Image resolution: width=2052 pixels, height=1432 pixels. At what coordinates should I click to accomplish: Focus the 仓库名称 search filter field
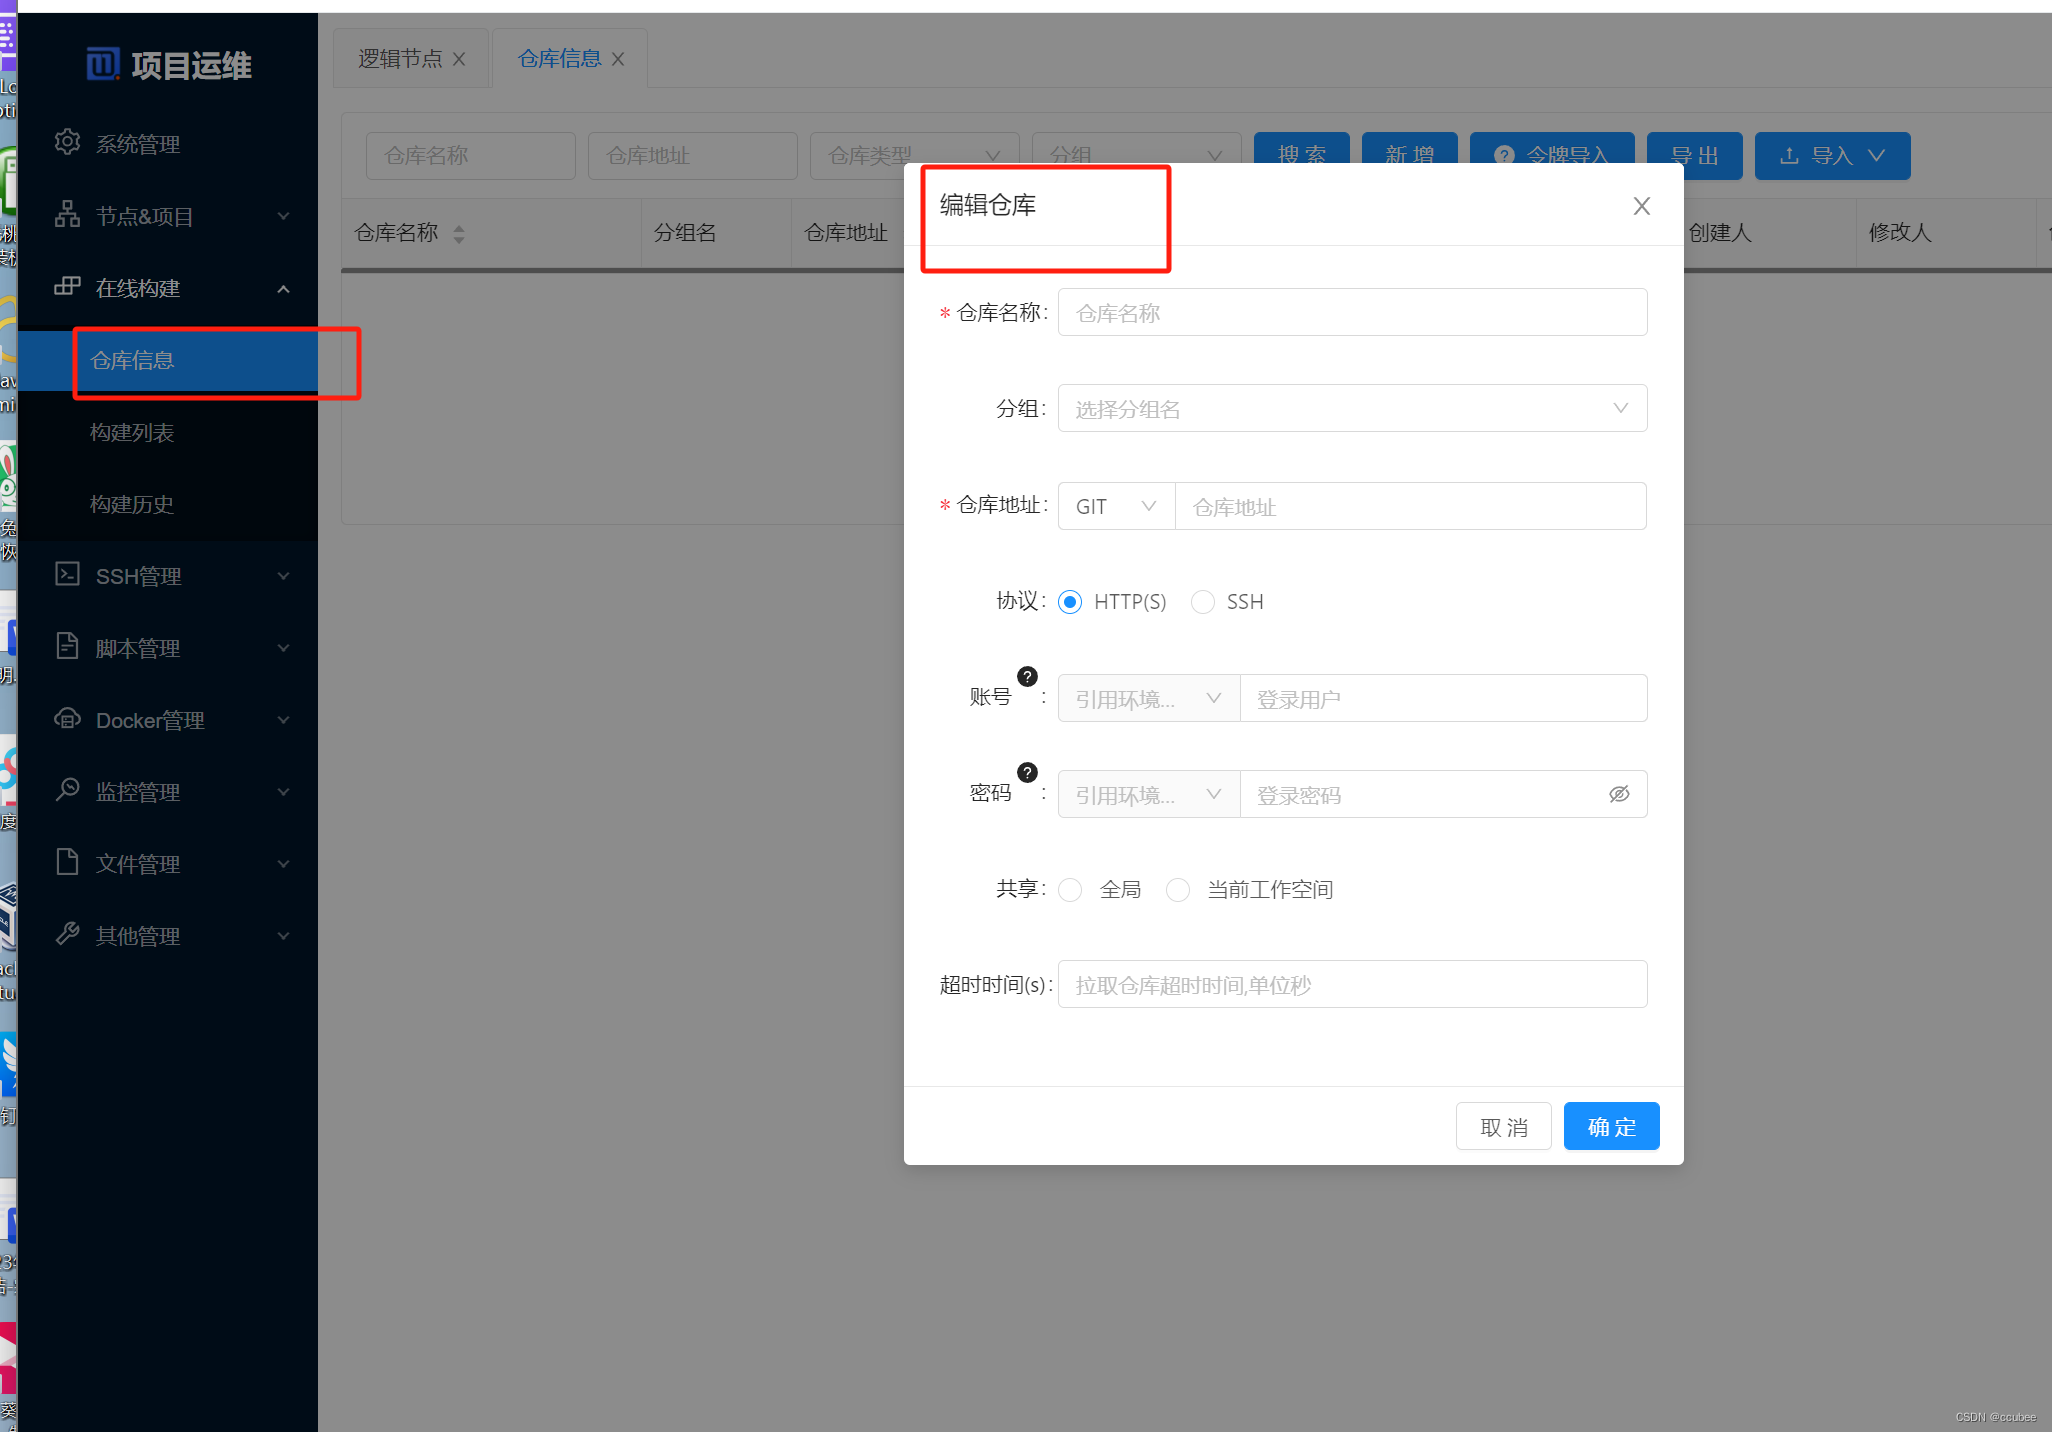click(470, 156)
